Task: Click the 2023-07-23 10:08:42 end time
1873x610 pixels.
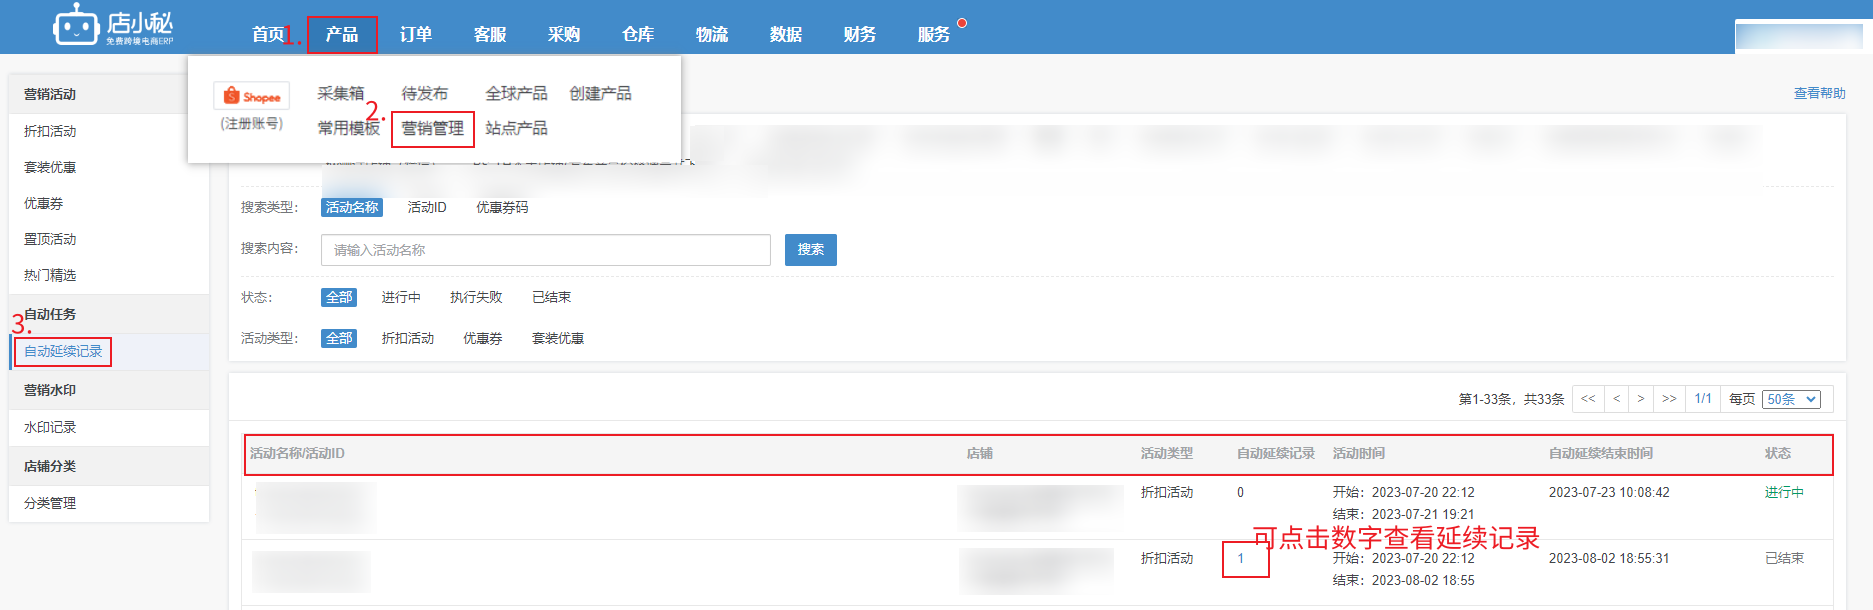Action: pos(1609,492)
